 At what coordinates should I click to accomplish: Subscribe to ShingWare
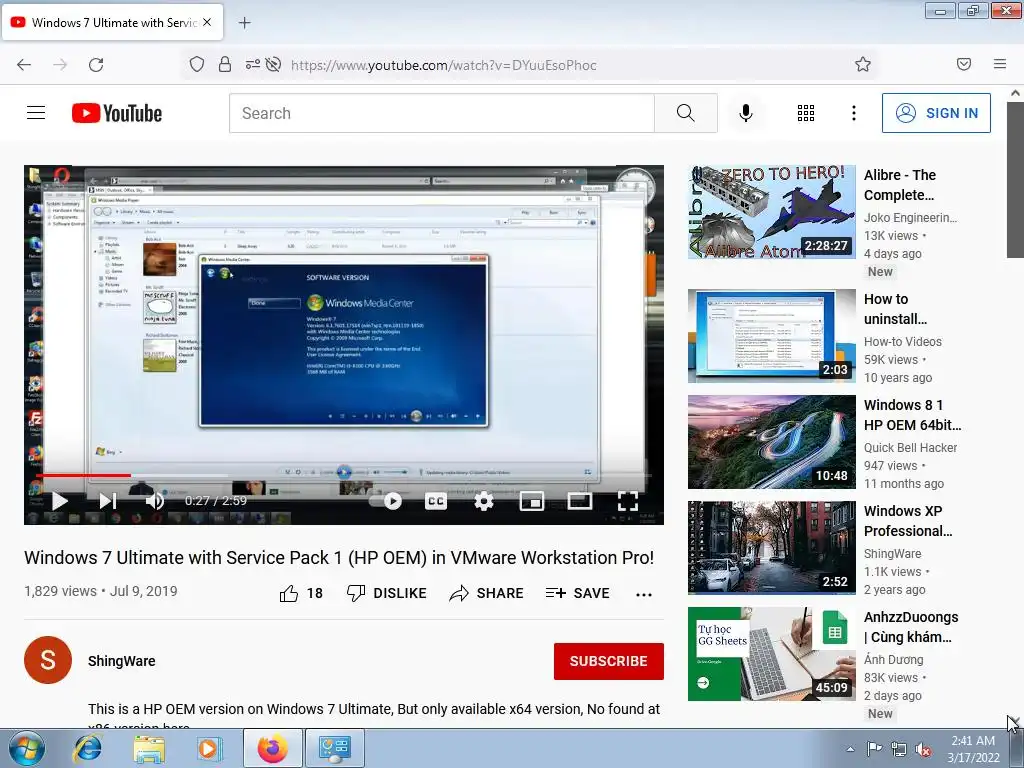609,661
